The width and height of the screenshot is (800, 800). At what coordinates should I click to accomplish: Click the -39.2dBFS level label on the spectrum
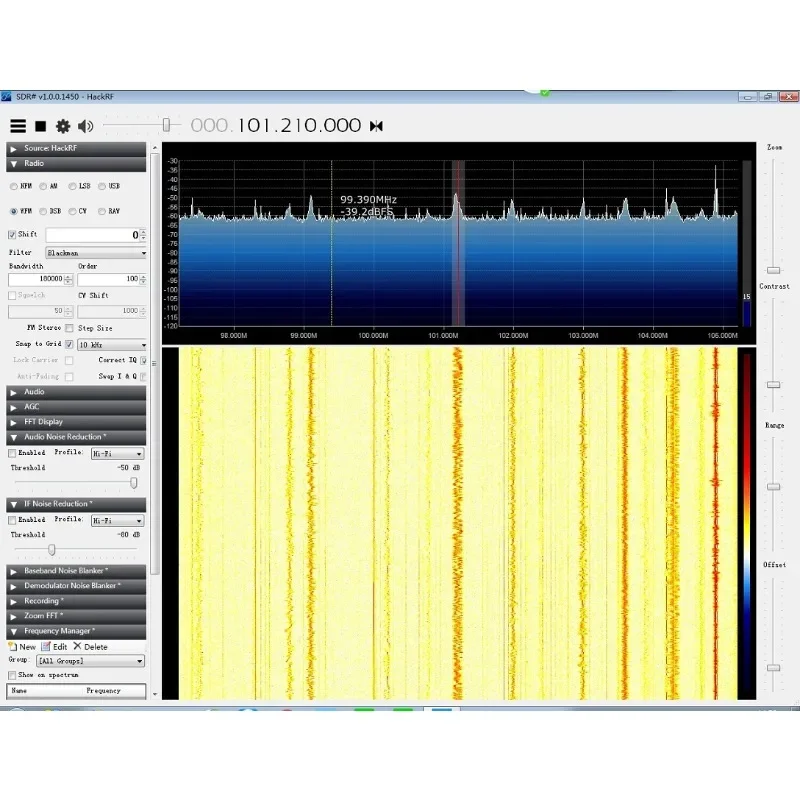click(366, 212)
